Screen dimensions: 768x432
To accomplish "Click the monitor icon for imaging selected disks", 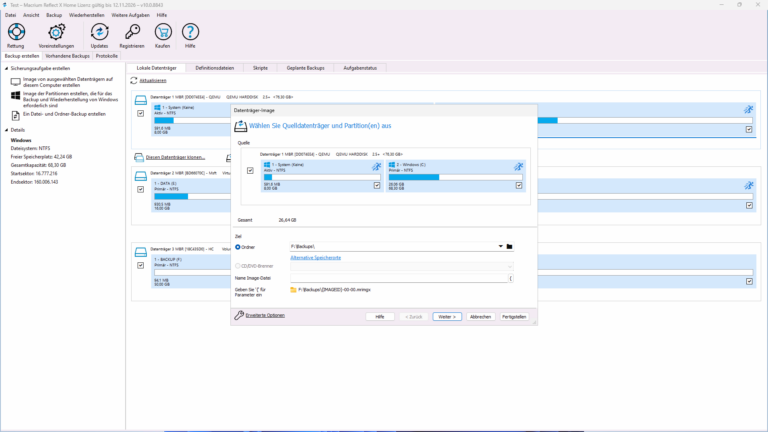I will click(16, 82).
